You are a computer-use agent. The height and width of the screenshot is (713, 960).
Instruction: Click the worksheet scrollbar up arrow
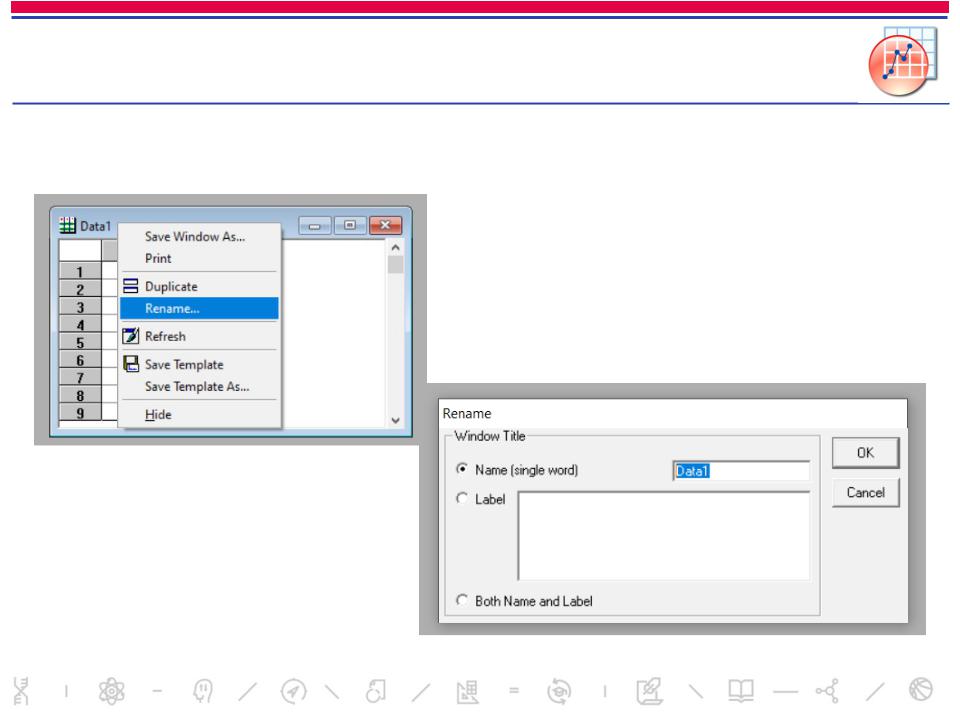(396, 247)
